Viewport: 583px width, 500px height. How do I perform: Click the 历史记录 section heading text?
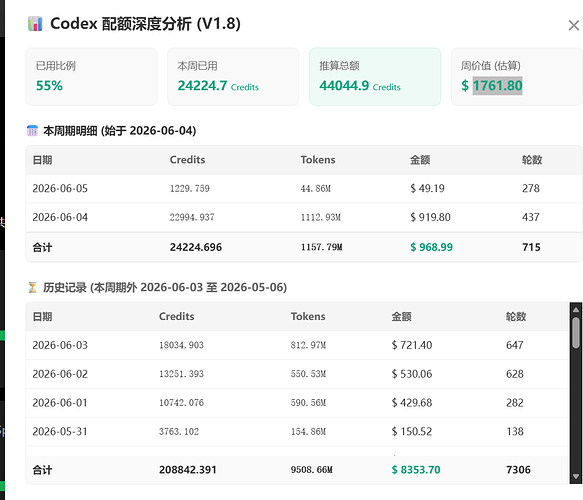tap(165, 287)
